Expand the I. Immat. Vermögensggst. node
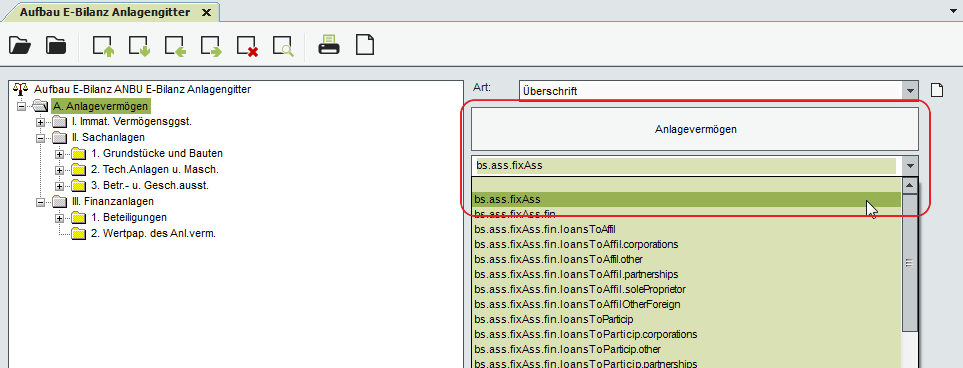The width and height of the screenshot is (963, 368). 41,122
